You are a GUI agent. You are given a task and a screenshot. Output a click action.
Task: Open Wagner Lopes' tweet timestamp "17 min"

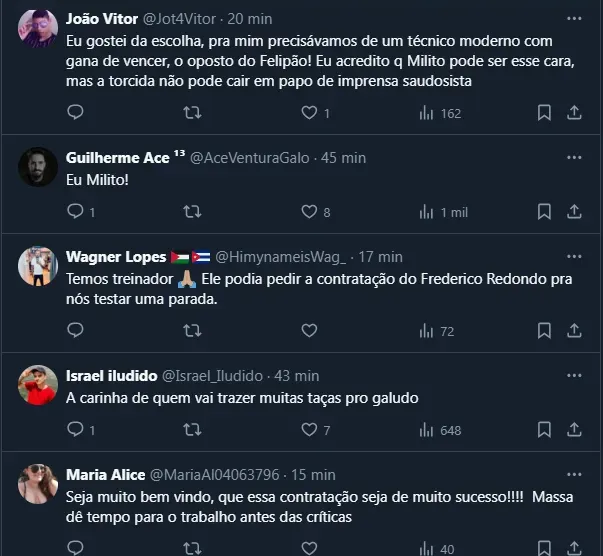[380, 257]
